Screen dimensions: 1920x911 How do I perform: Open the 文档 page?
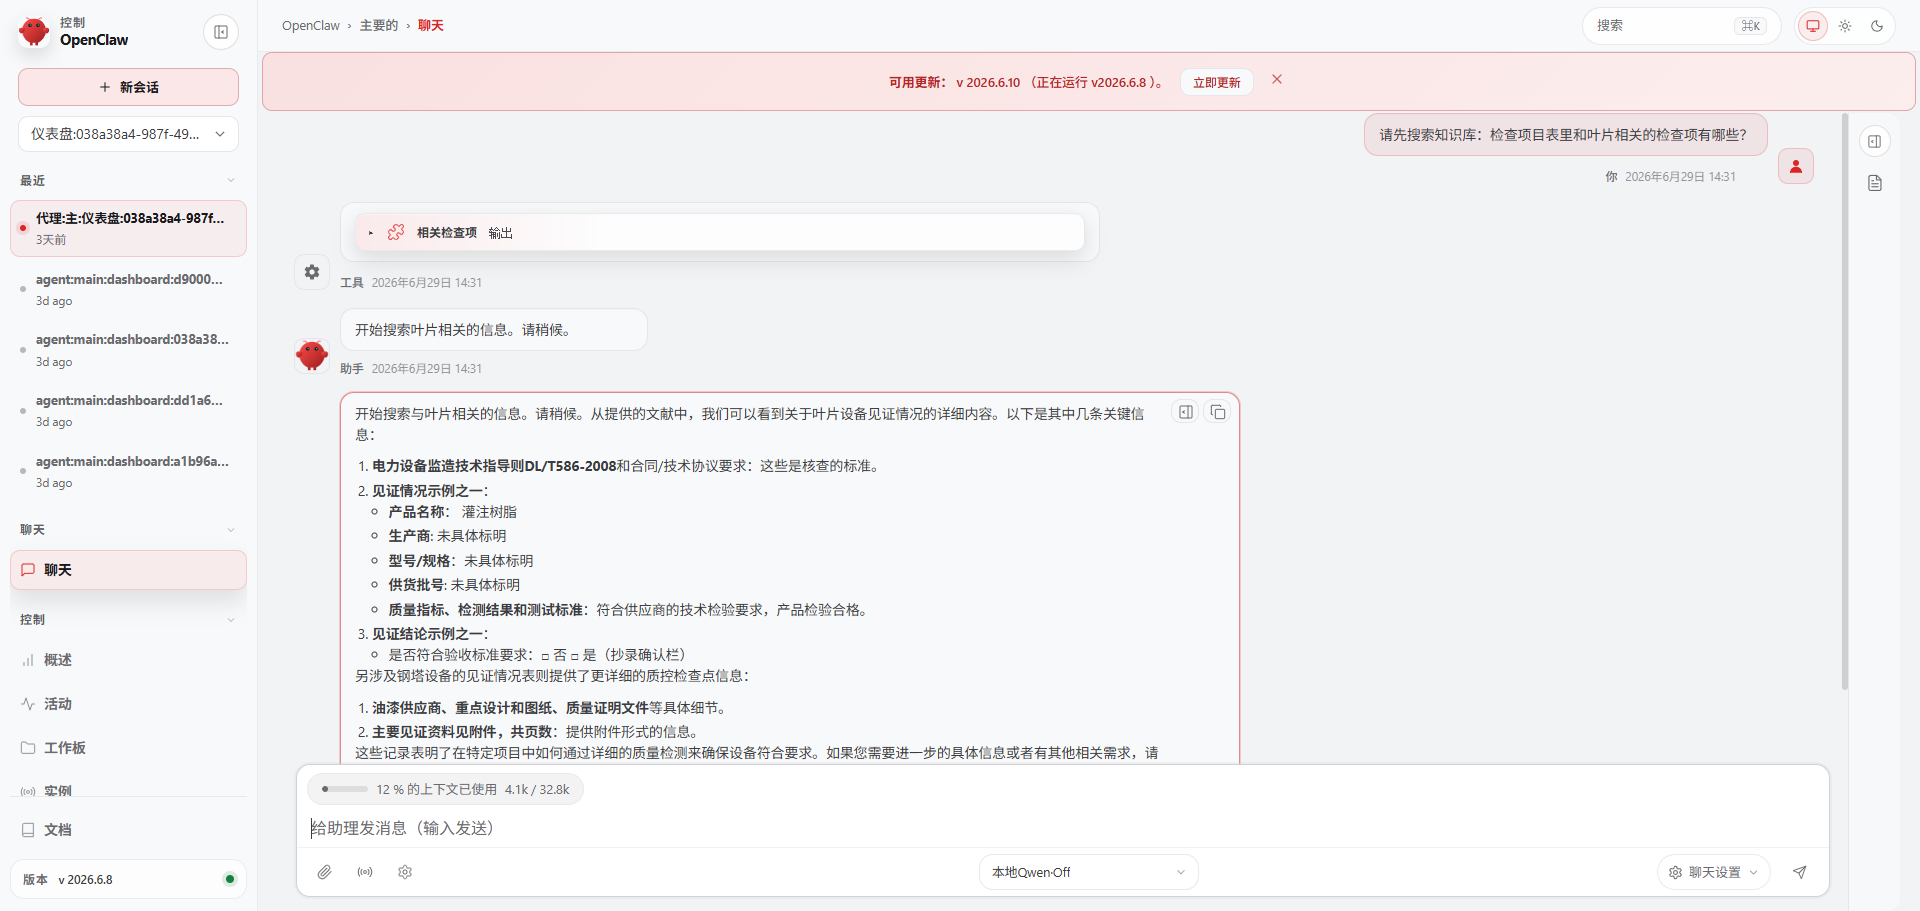pyautogui.click(x=128, y=830)
